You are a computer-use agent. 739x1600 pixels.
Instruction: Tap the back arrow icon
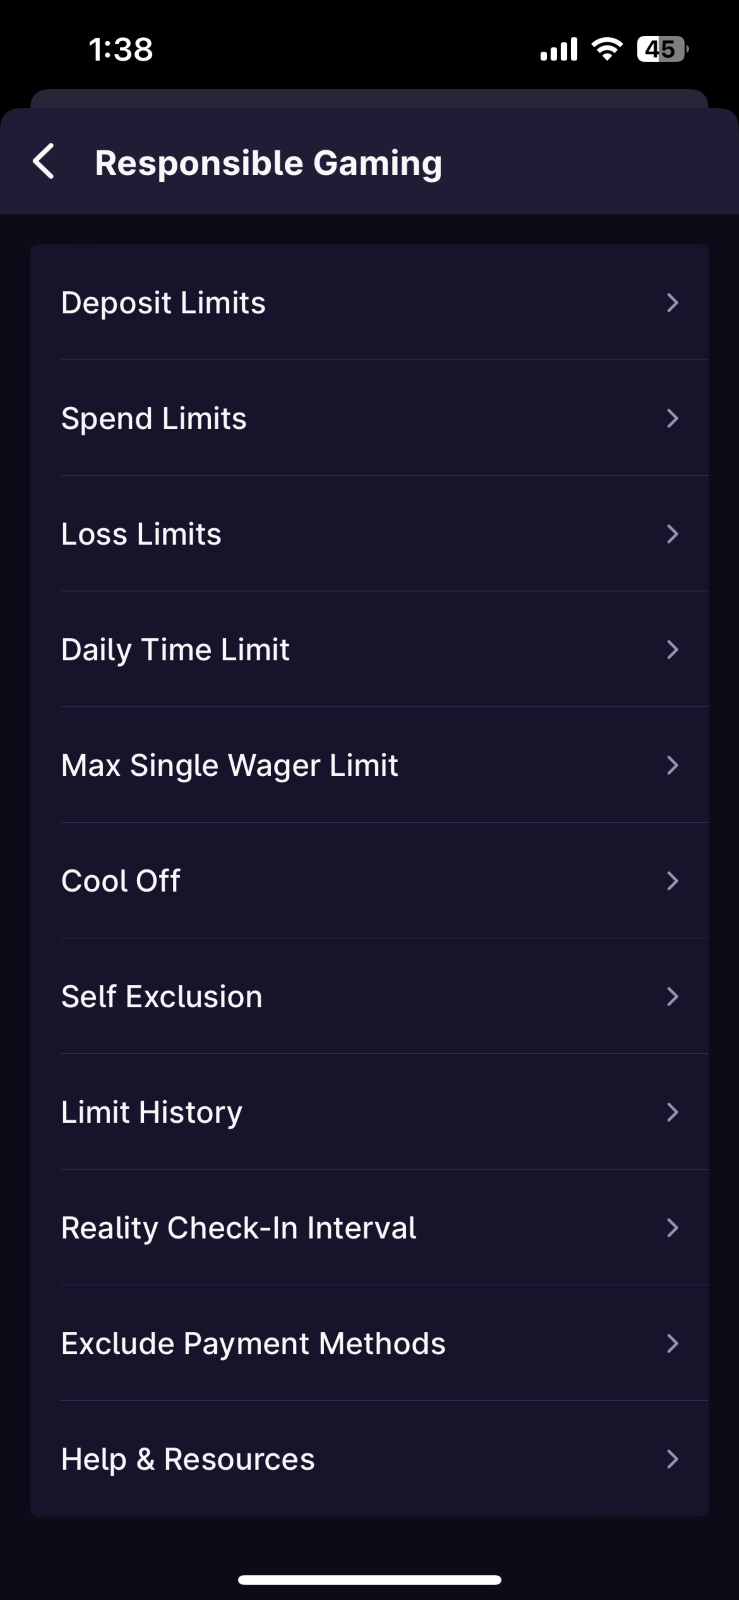tap(44, 161)
